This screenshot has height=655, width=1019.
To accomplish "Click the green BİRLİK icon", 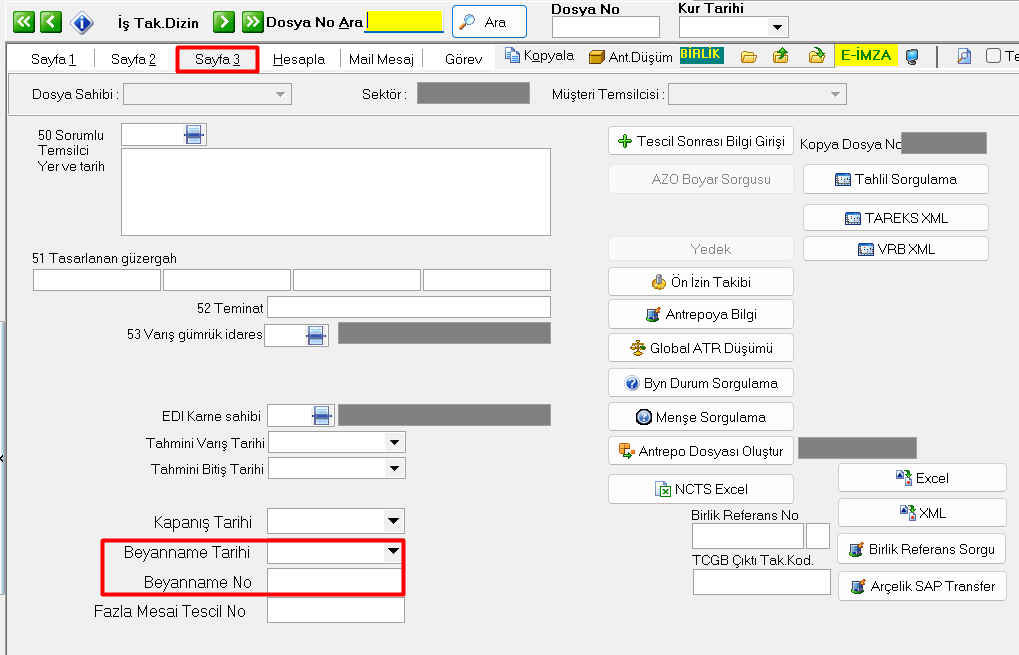I will [701, 55].
